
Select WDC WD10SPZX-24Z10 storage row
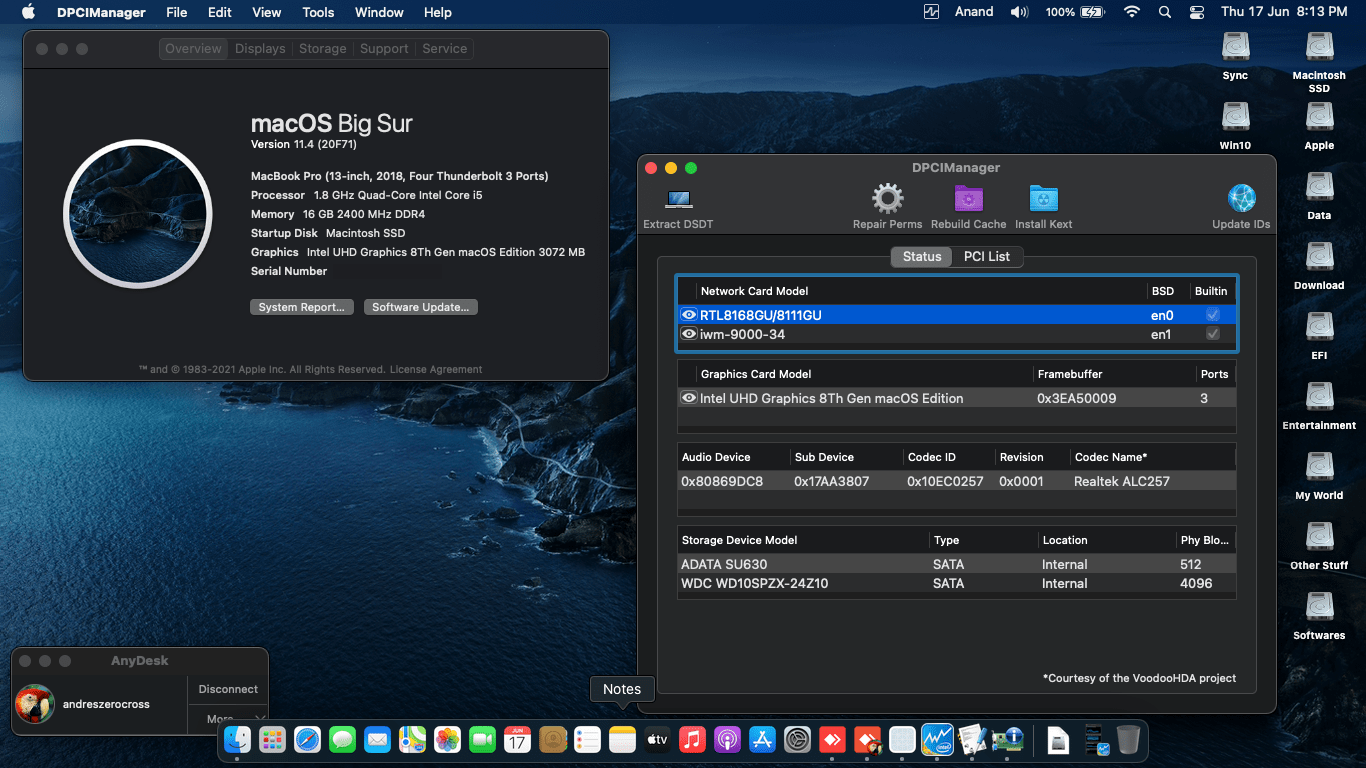[957, 583]
